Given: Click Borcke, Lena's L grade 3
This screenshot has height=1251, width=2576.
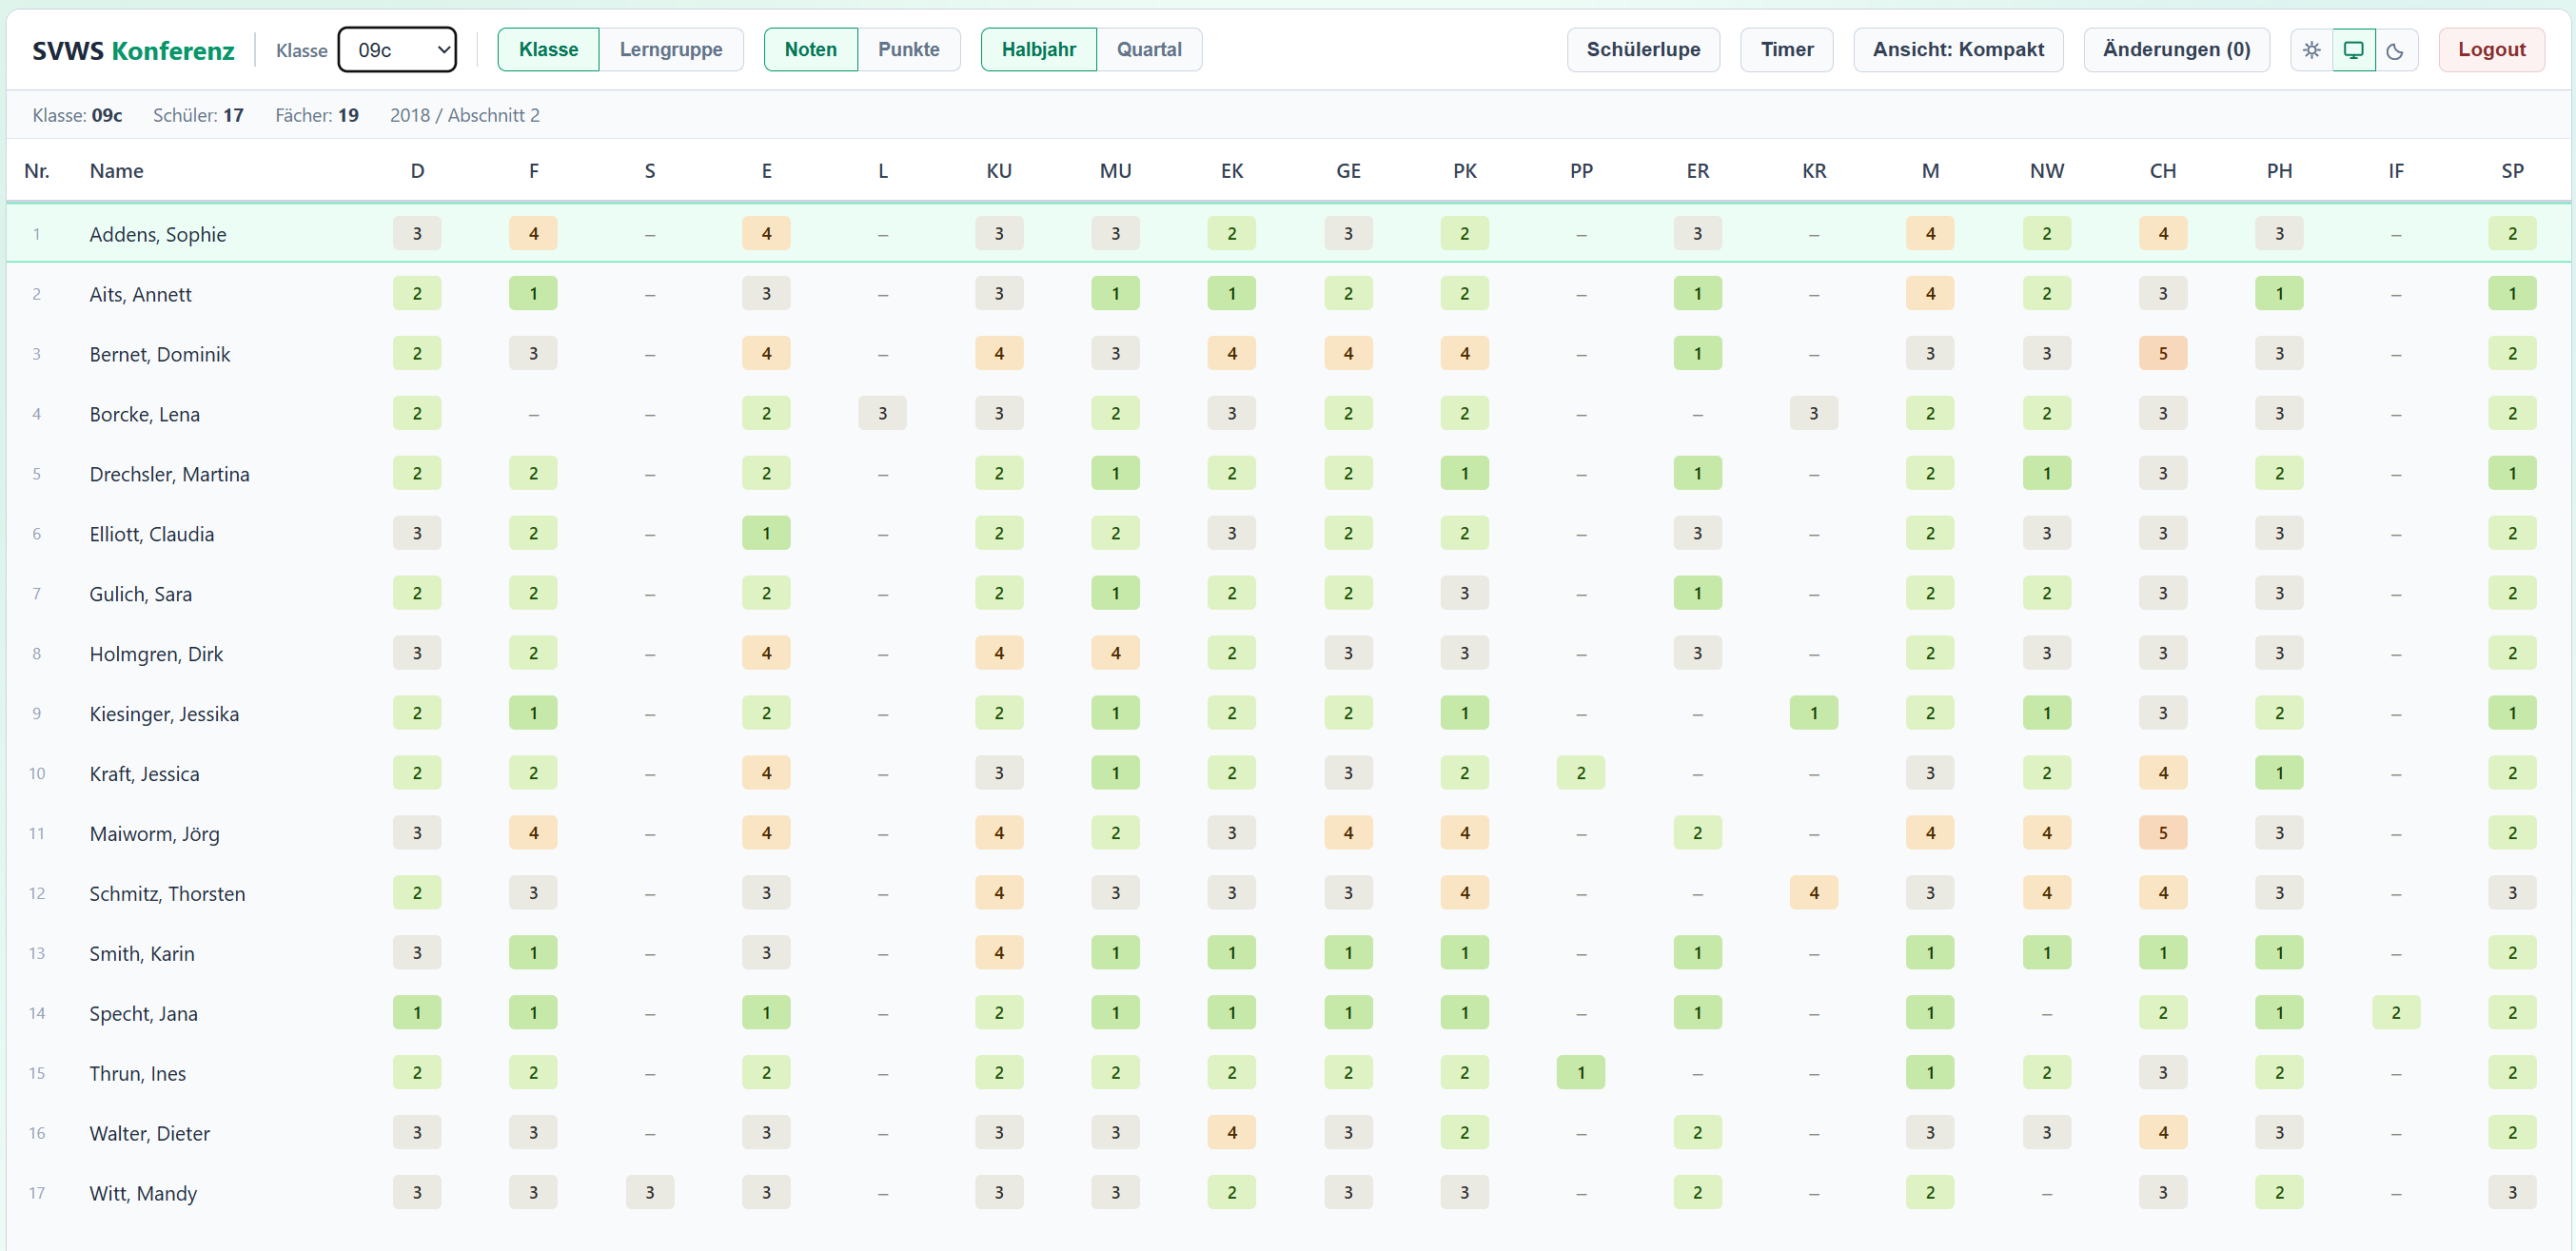Looking at the screenshot, I should (882, 414).
